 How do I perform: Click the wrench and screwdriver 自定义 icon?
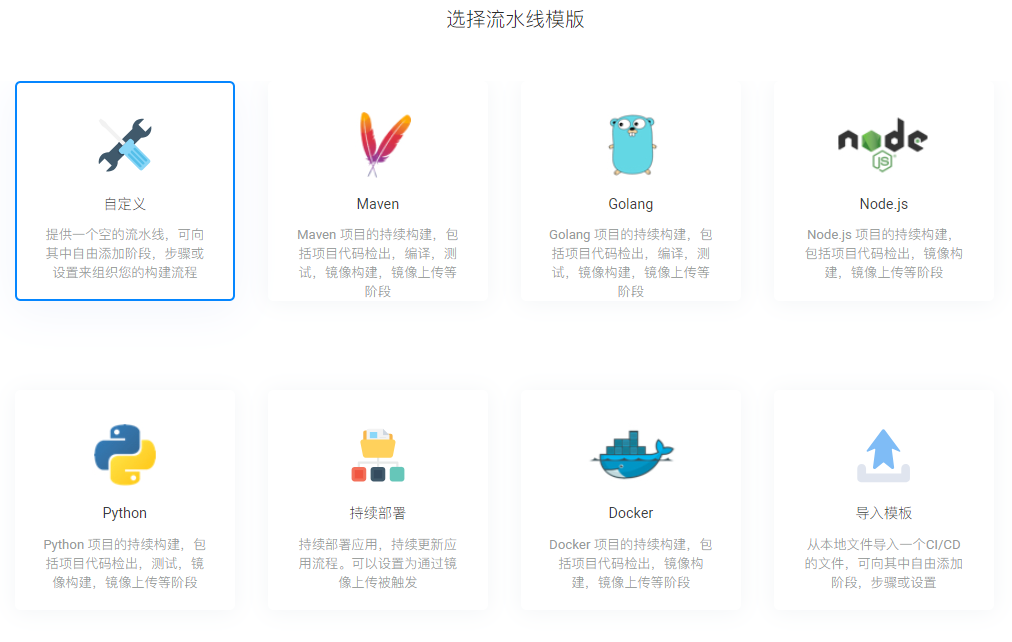(x=125, y=145)
